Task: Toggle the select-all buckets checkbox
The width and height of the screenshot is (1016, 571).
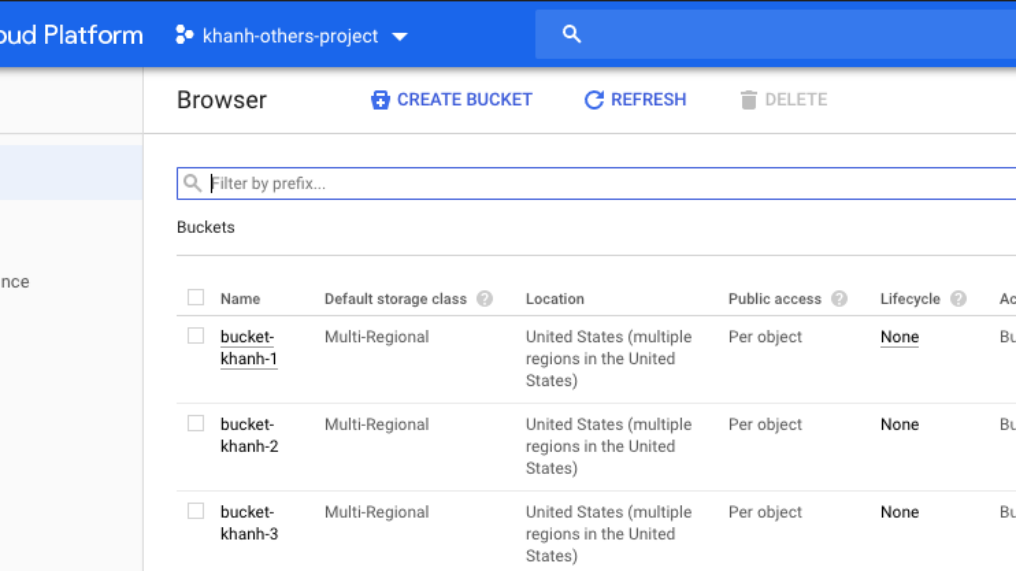Action: coord(196,298)
